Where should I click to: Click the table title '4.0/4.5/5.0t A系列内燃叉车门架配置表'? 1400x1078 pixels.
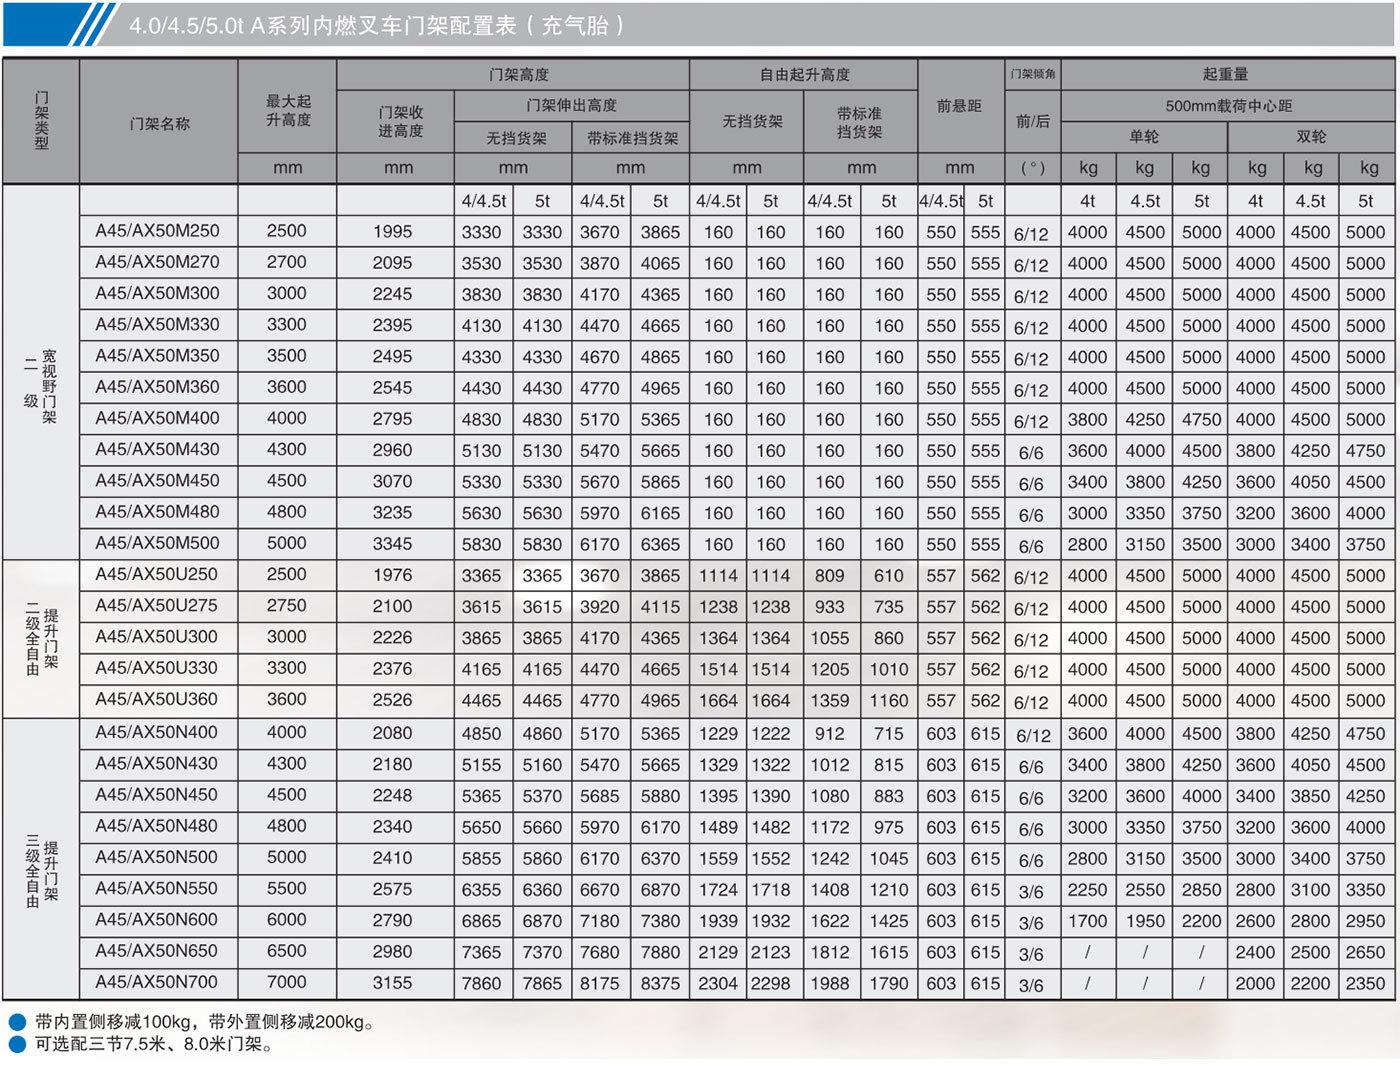322,26
